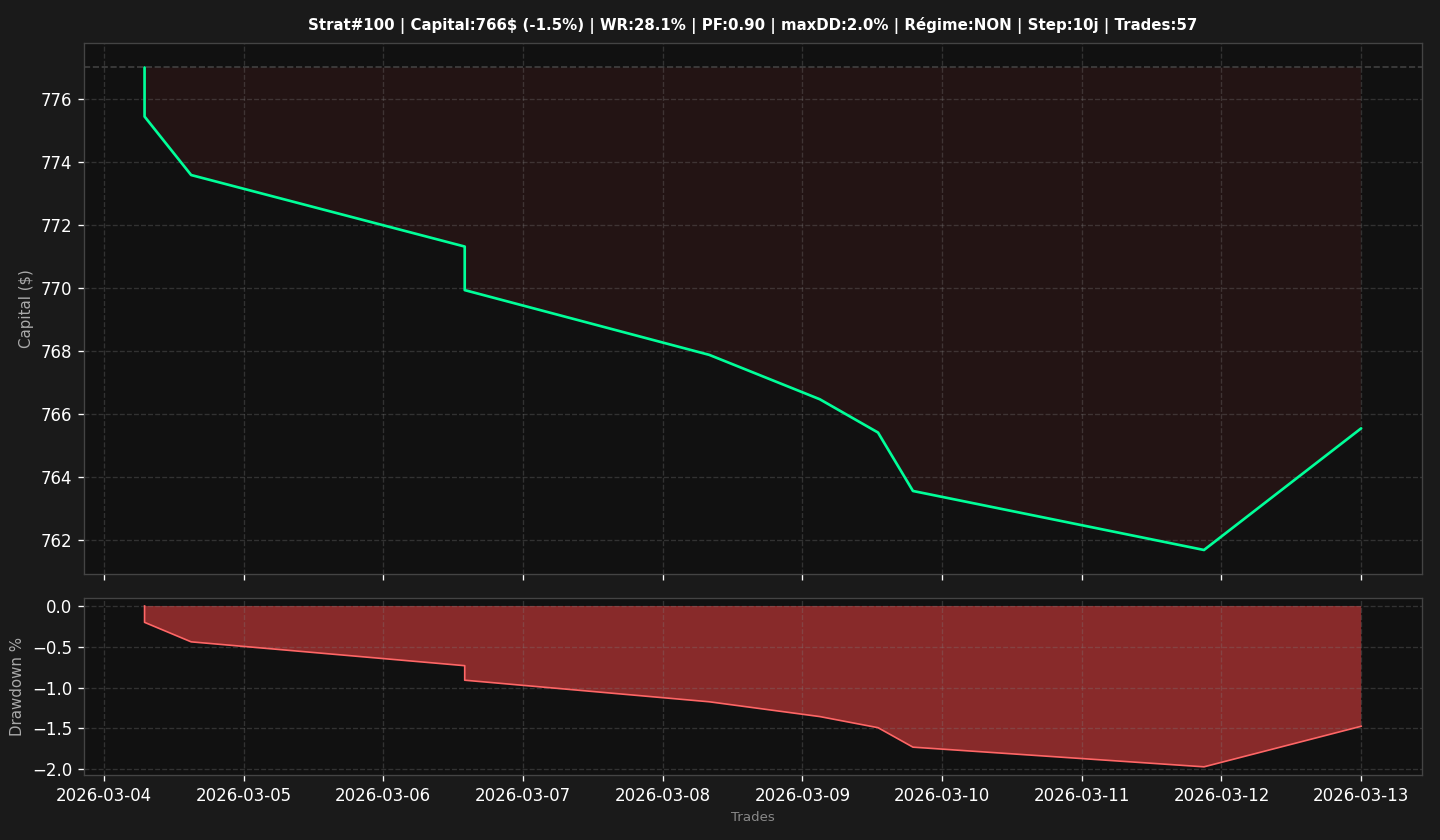Select the 2026-03-13 date label
This screenshot has height=840, width=1440.
pyautogui.click(x=1361, y=795)
